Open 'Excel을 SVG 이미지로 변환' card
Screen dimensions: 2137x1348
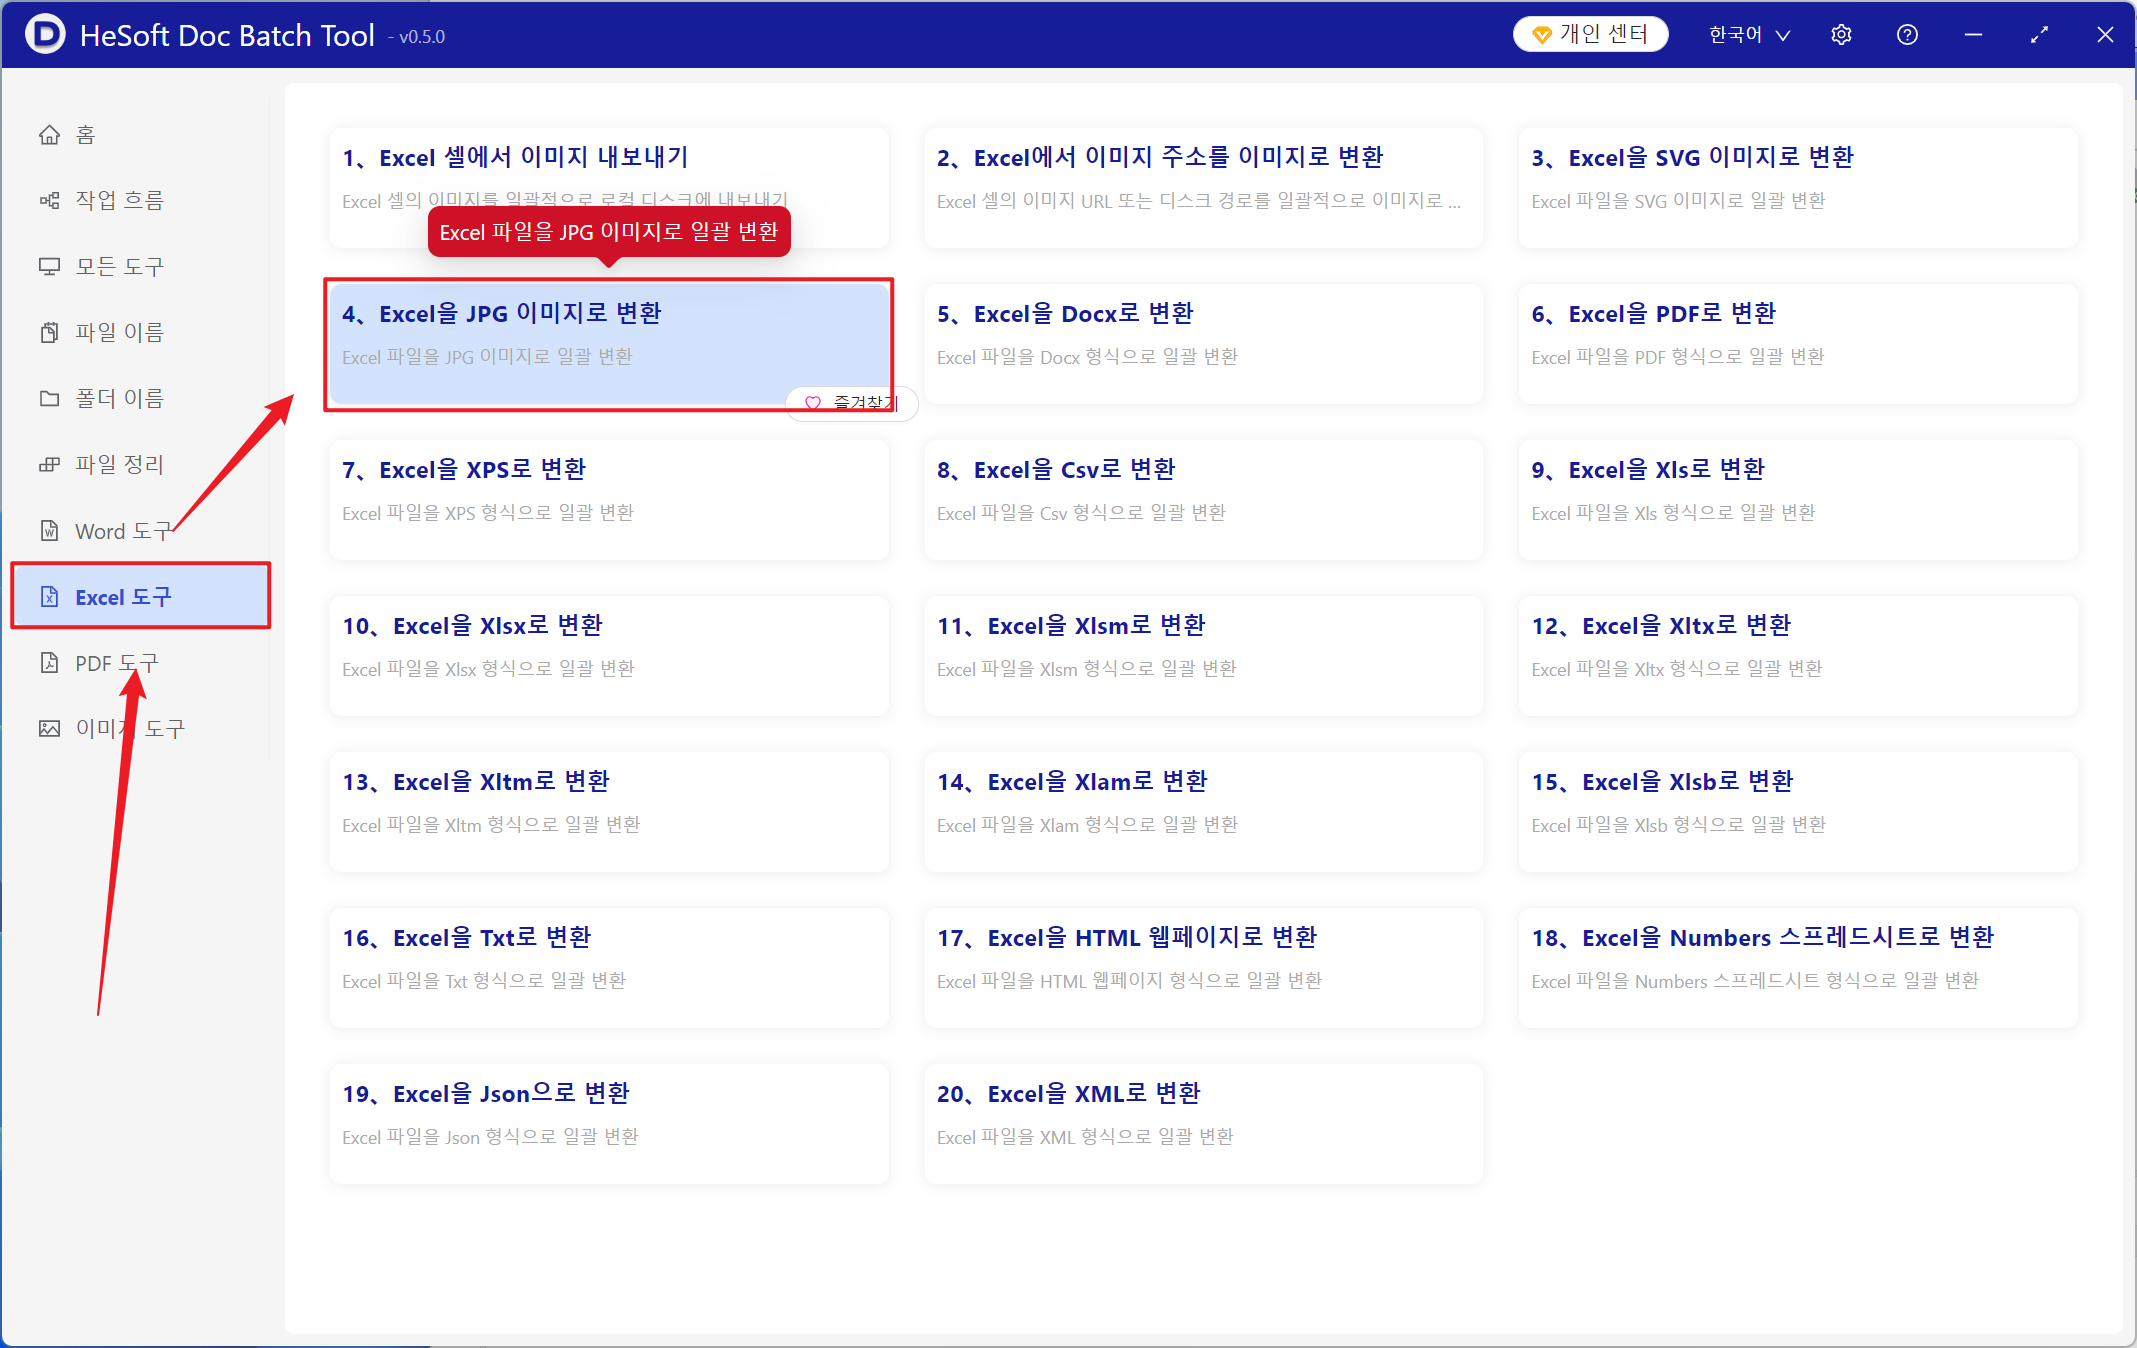[x=1798, y=188]
